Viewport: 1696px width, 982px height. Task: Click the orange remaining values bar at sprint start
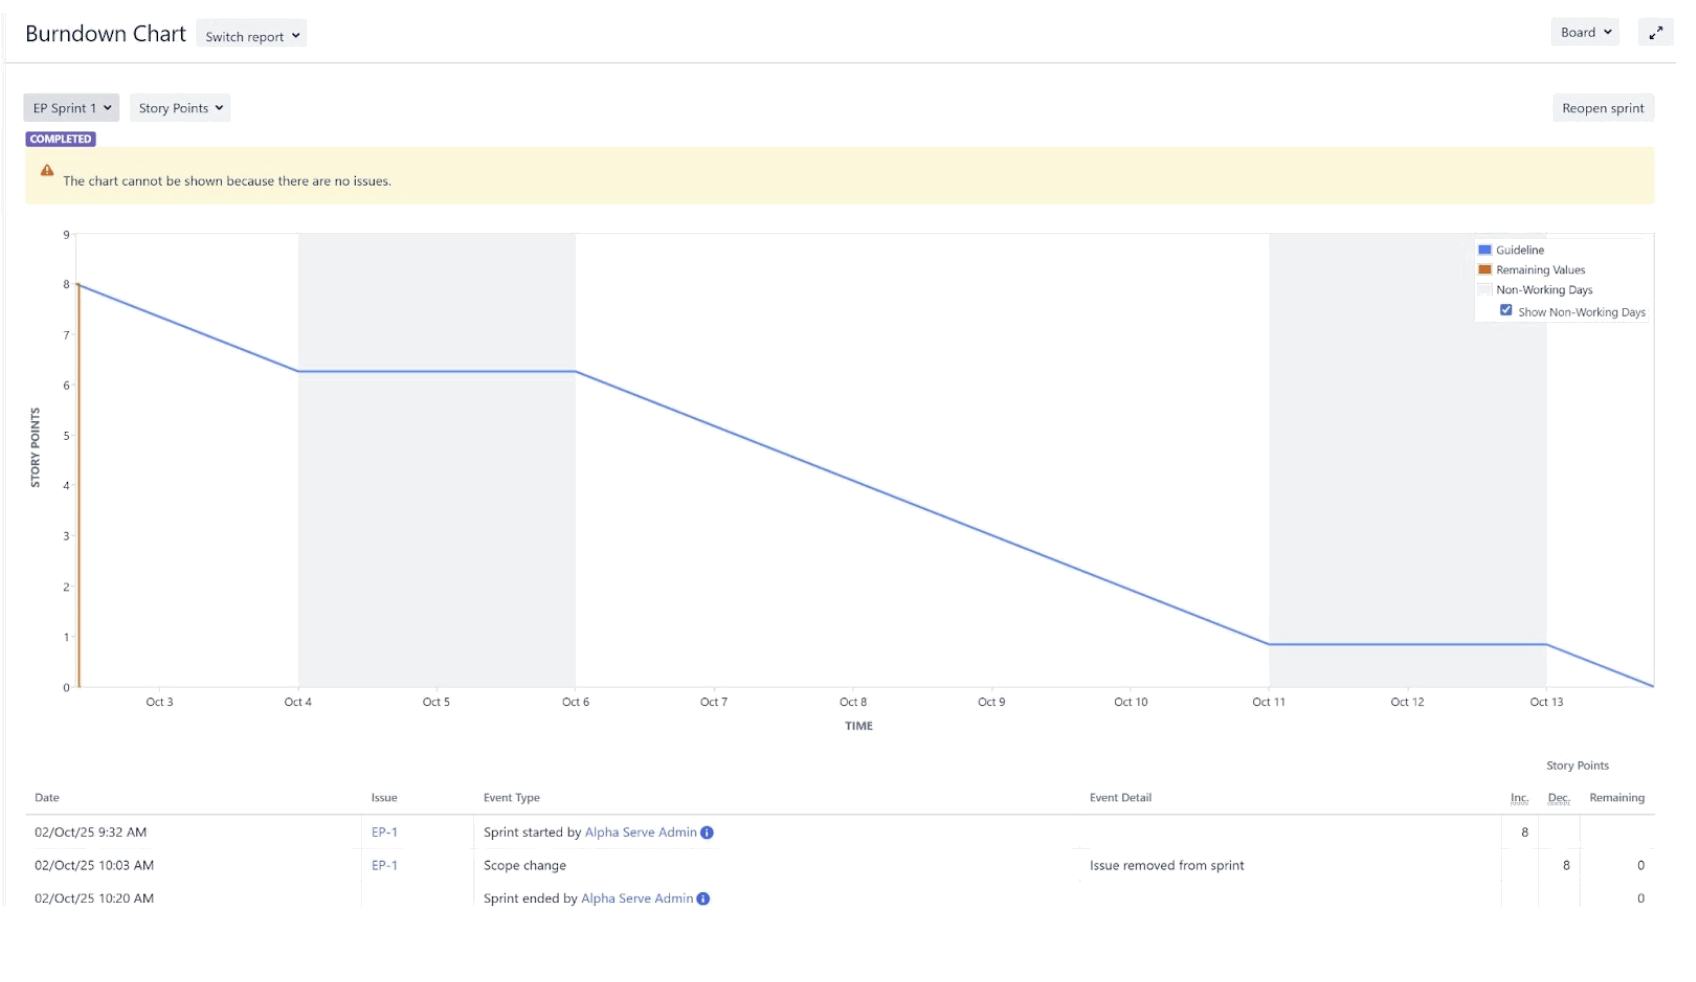[79, 480]
